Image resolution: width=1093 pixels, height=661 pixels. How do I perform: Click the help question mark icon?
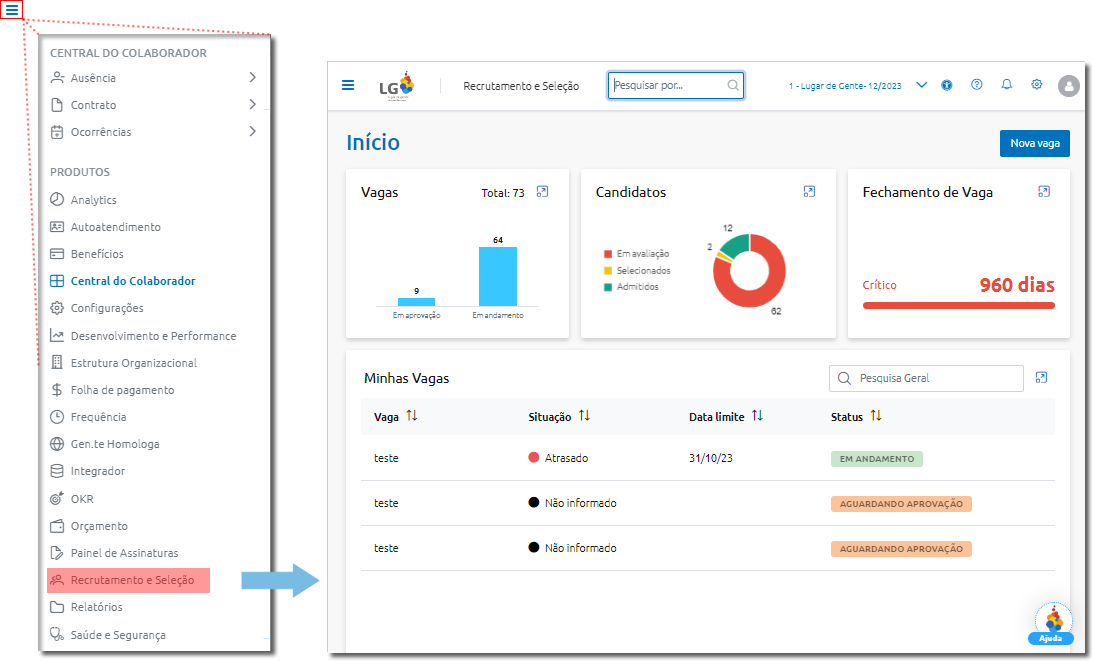click(977, 85)
